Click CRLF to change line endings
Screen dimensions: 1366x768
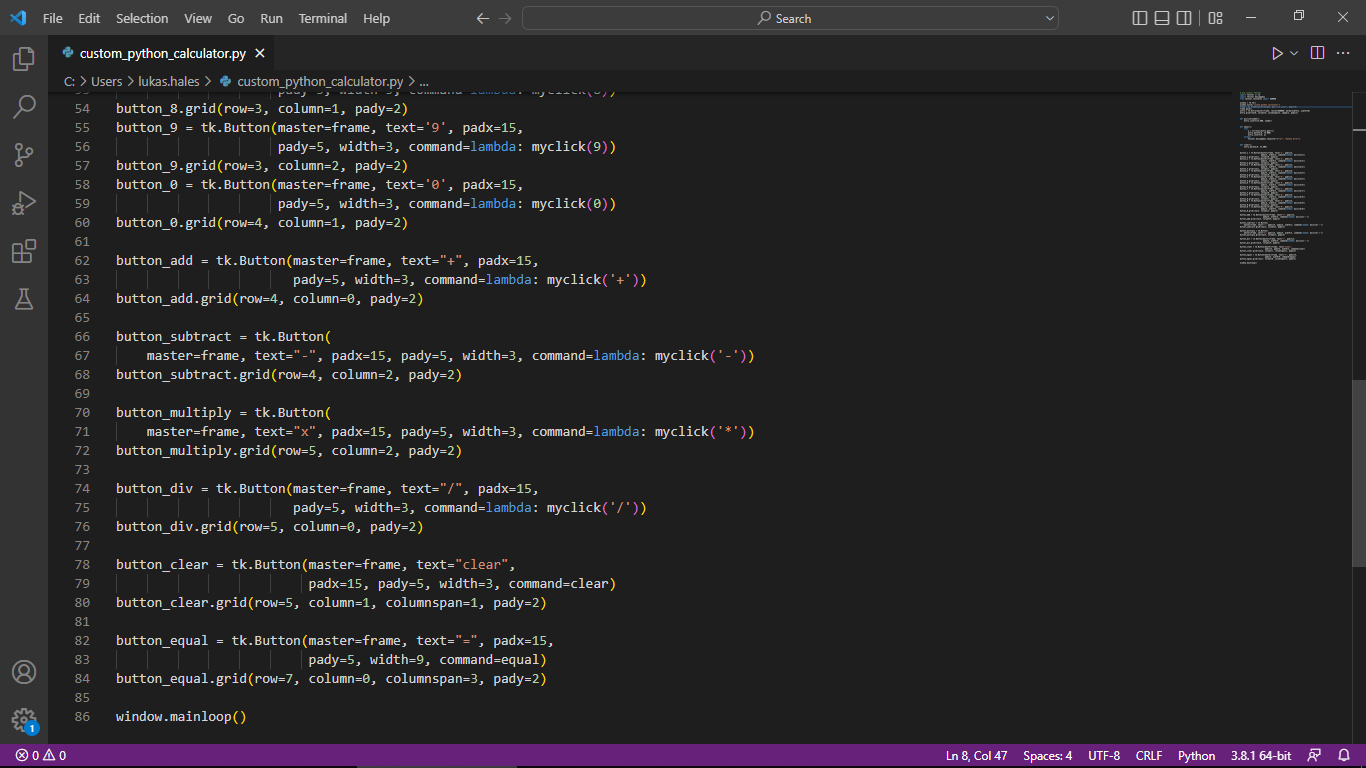(x=1148, y=755)
